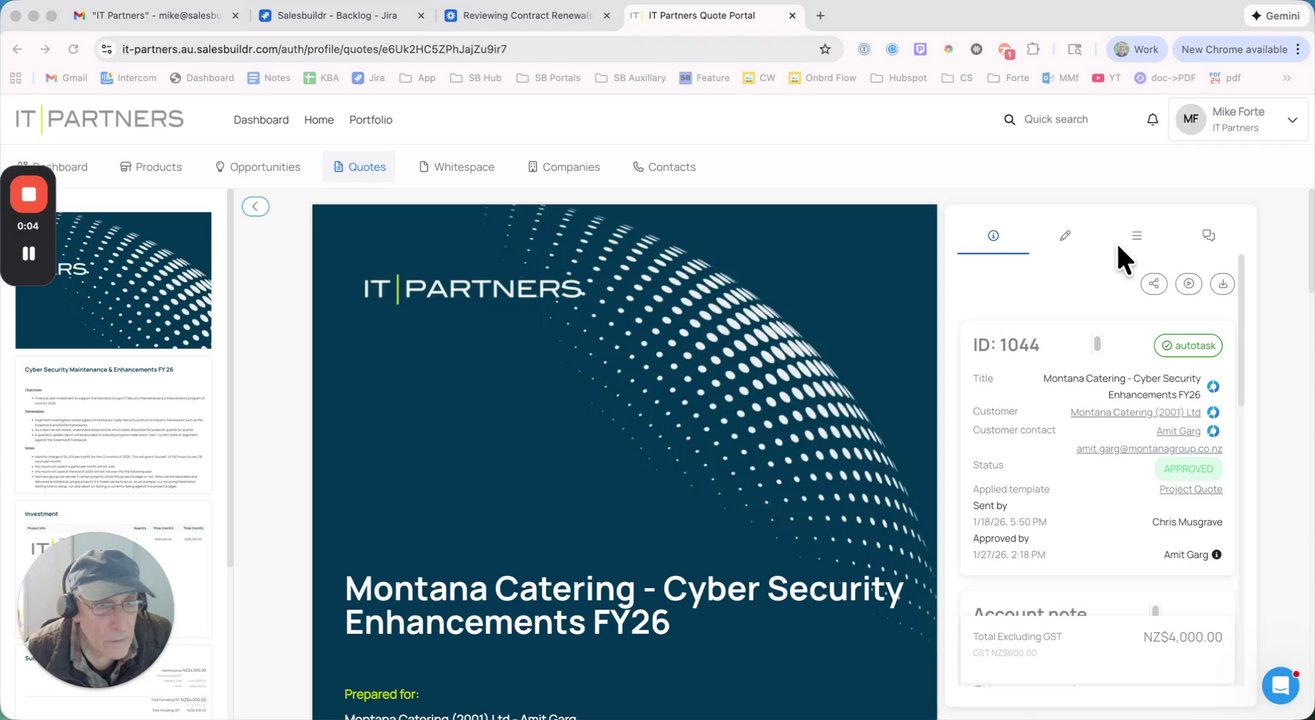1315x720 pixels.
Task: Open the Jira bookmark
Action: [368, 78]
